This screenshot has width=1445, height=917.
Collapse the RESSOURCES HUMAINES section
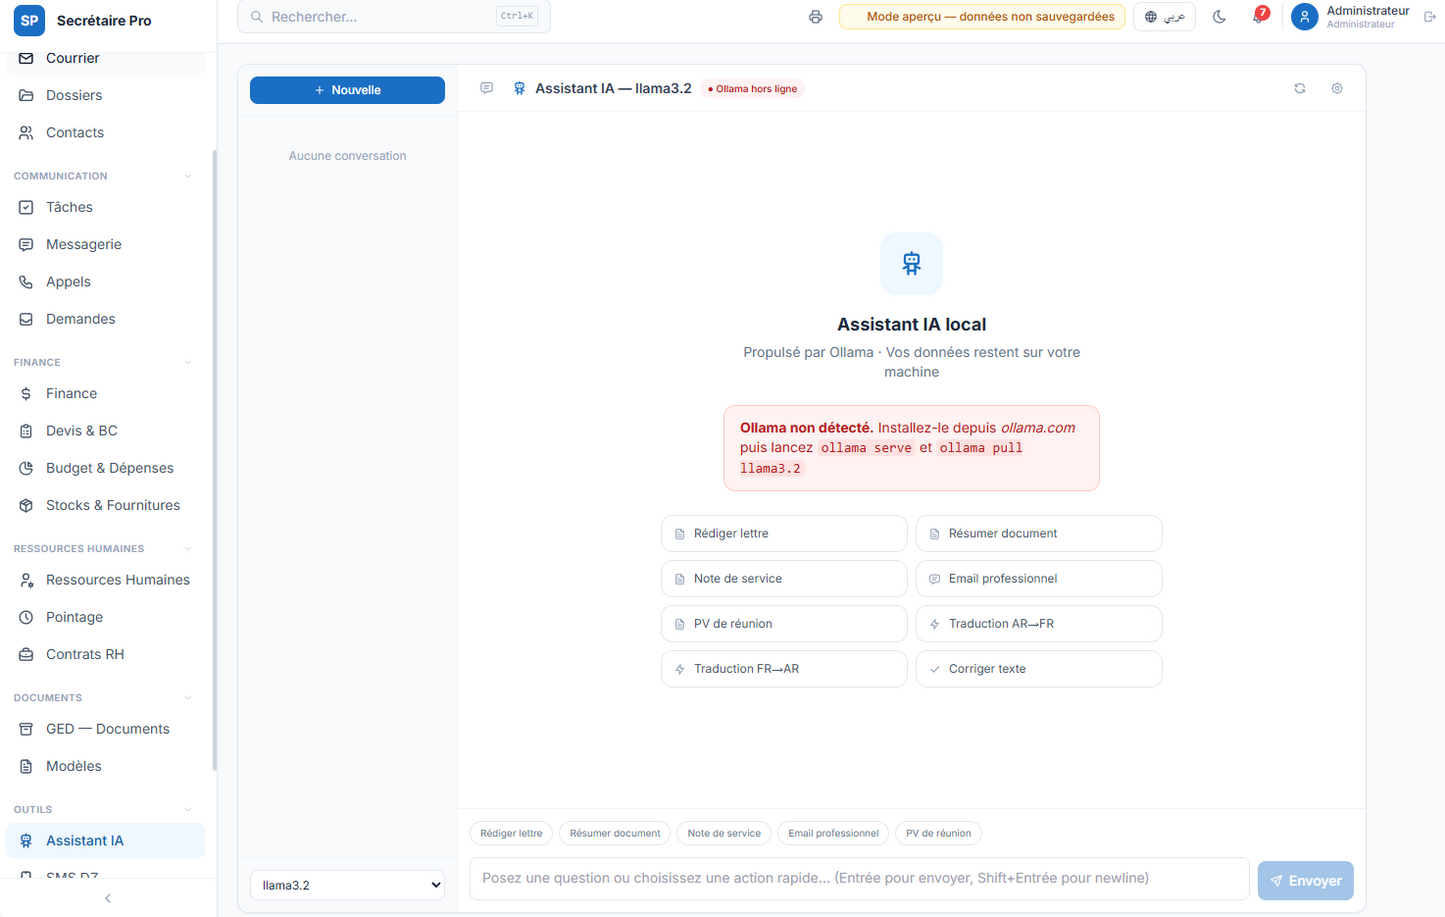[188, 549]
